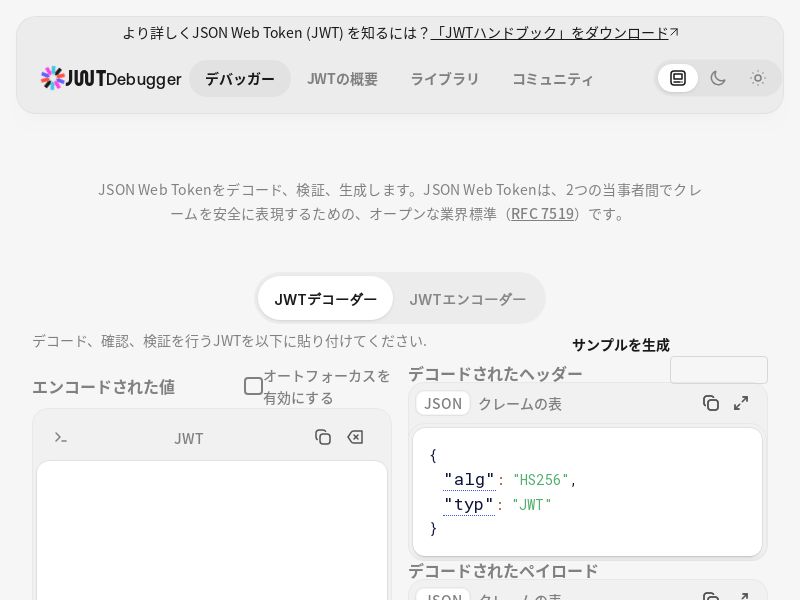Clear the JWT input with backspace icon

(355, 437)
